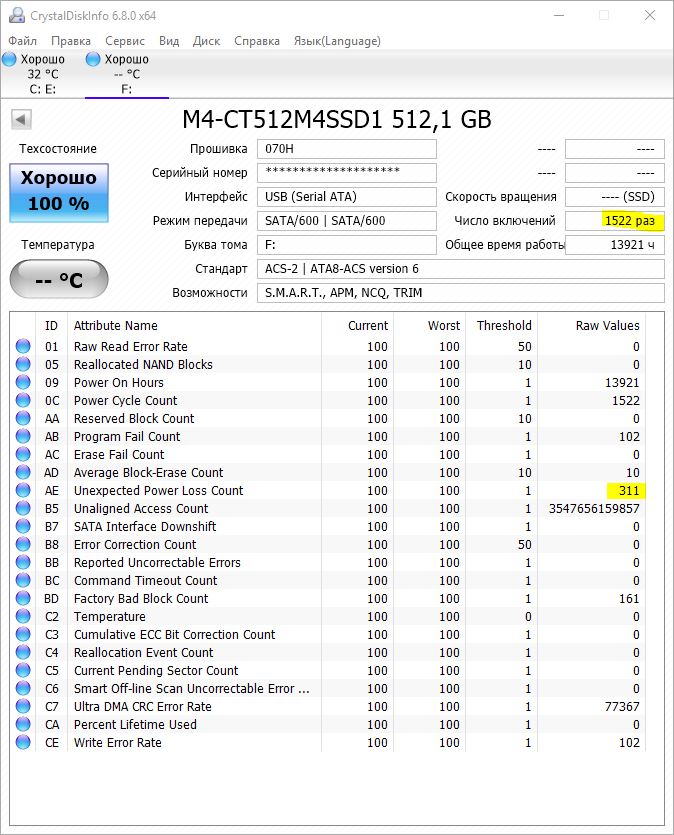Screen dimensions: 674x835
Task: Click the status circle for Factory Bad Block Count
Action: 23,598
